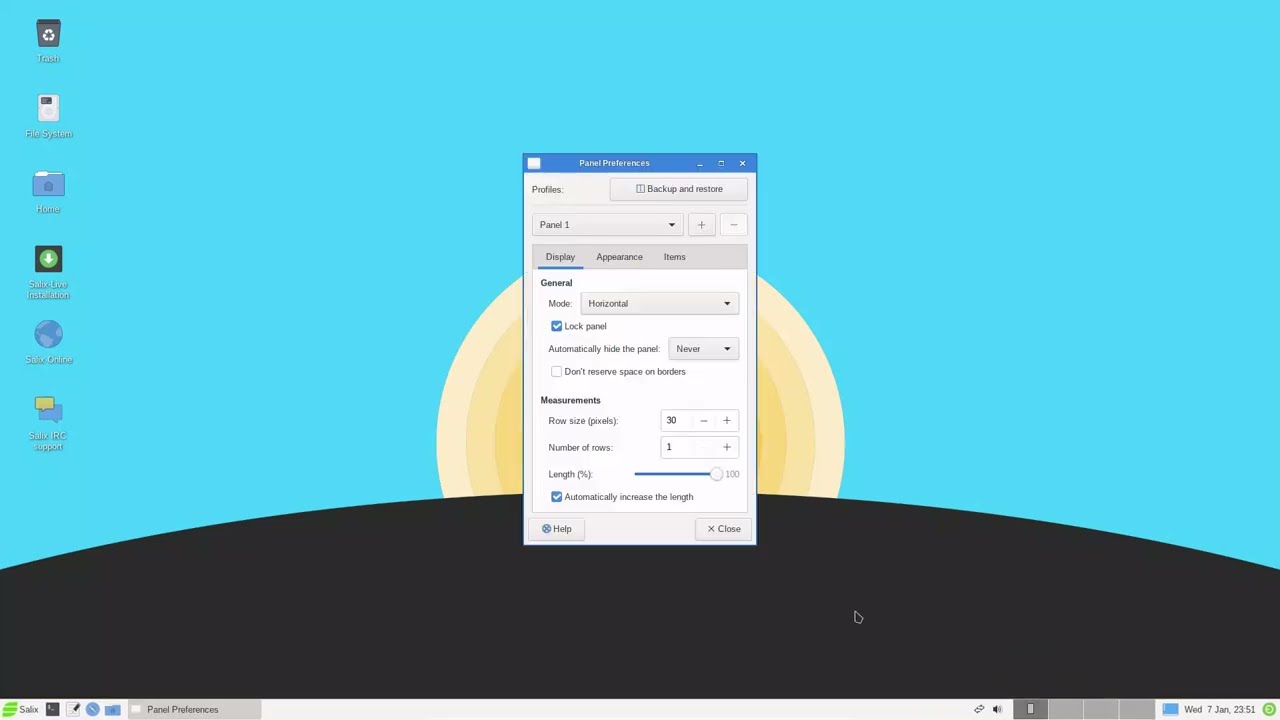Decrease row size with the minus button
Viewport: 1280px width, 720px height.
(x=703, y=421)
